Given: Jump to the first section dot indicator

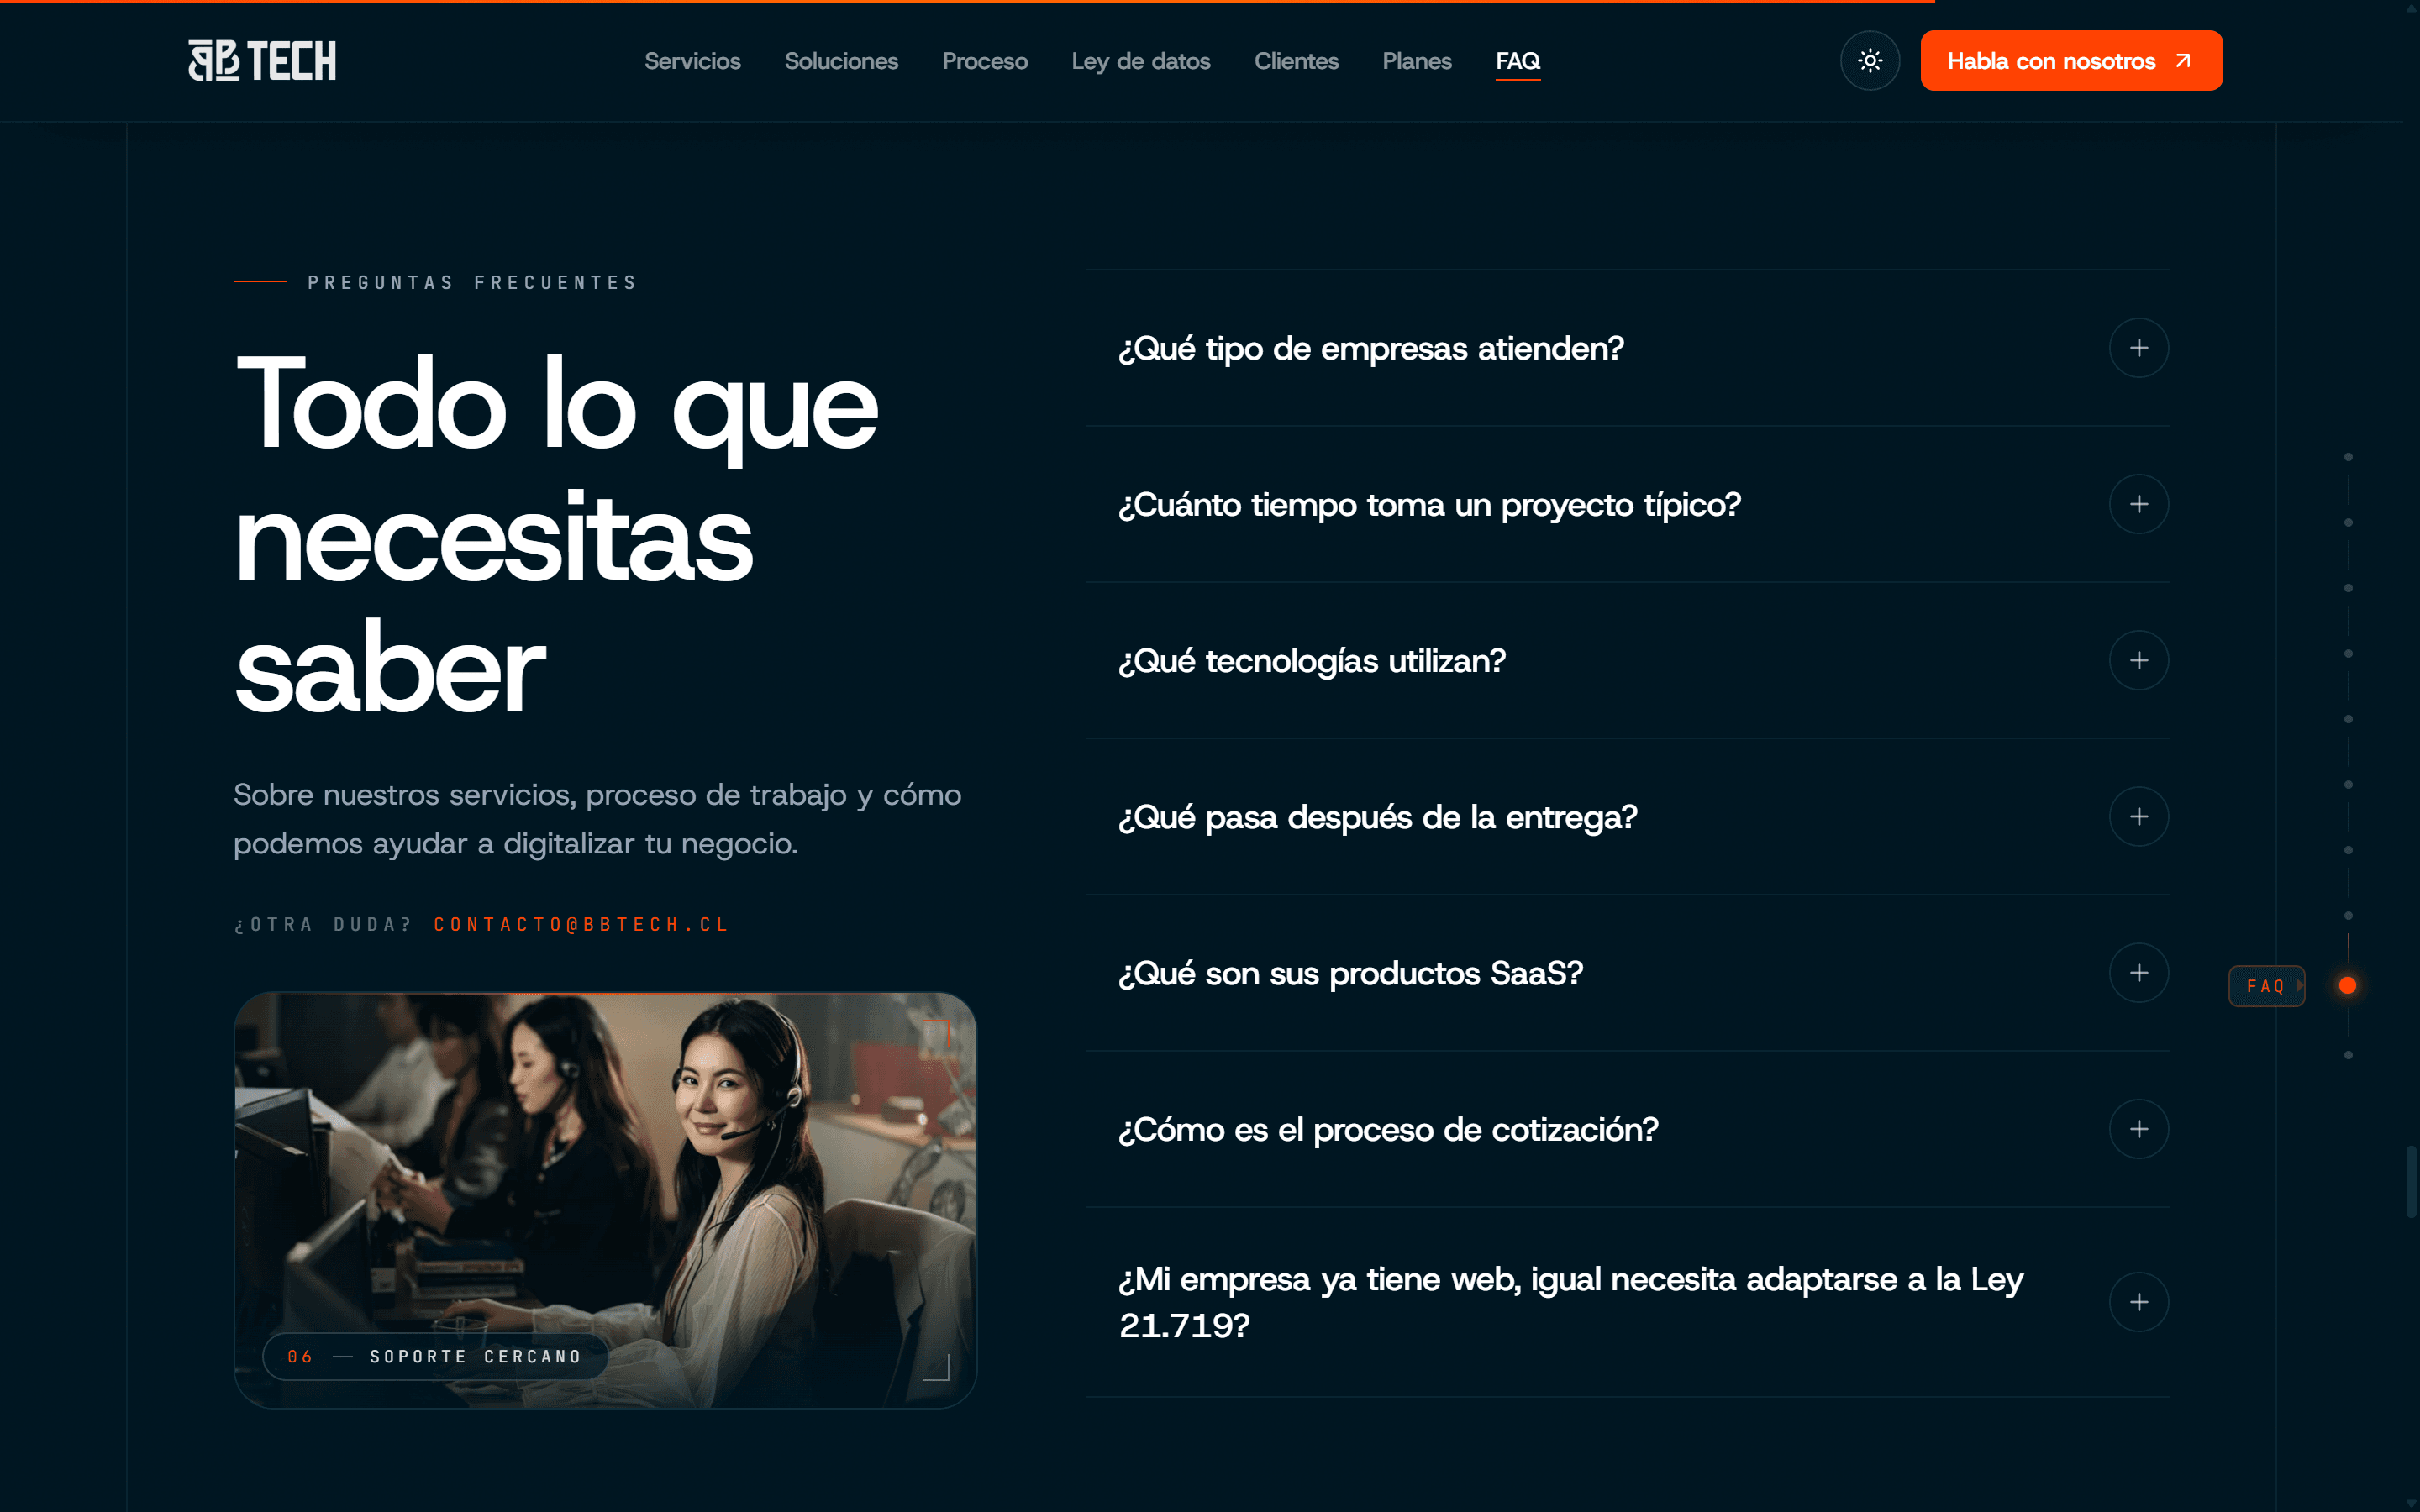Looking at the screenshot, I should click(x=2348, y=457).
